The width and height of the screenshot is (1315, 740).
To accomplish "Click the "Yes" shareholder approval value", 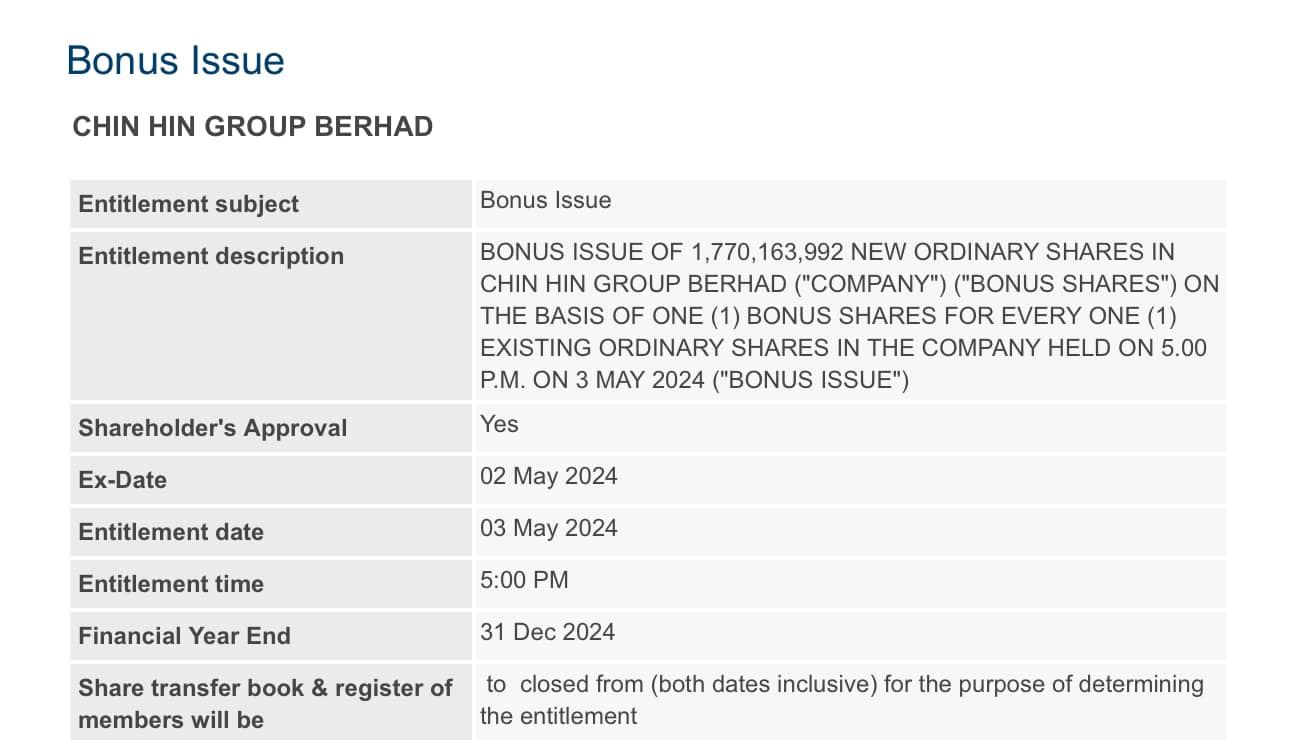I will [499, 424].
